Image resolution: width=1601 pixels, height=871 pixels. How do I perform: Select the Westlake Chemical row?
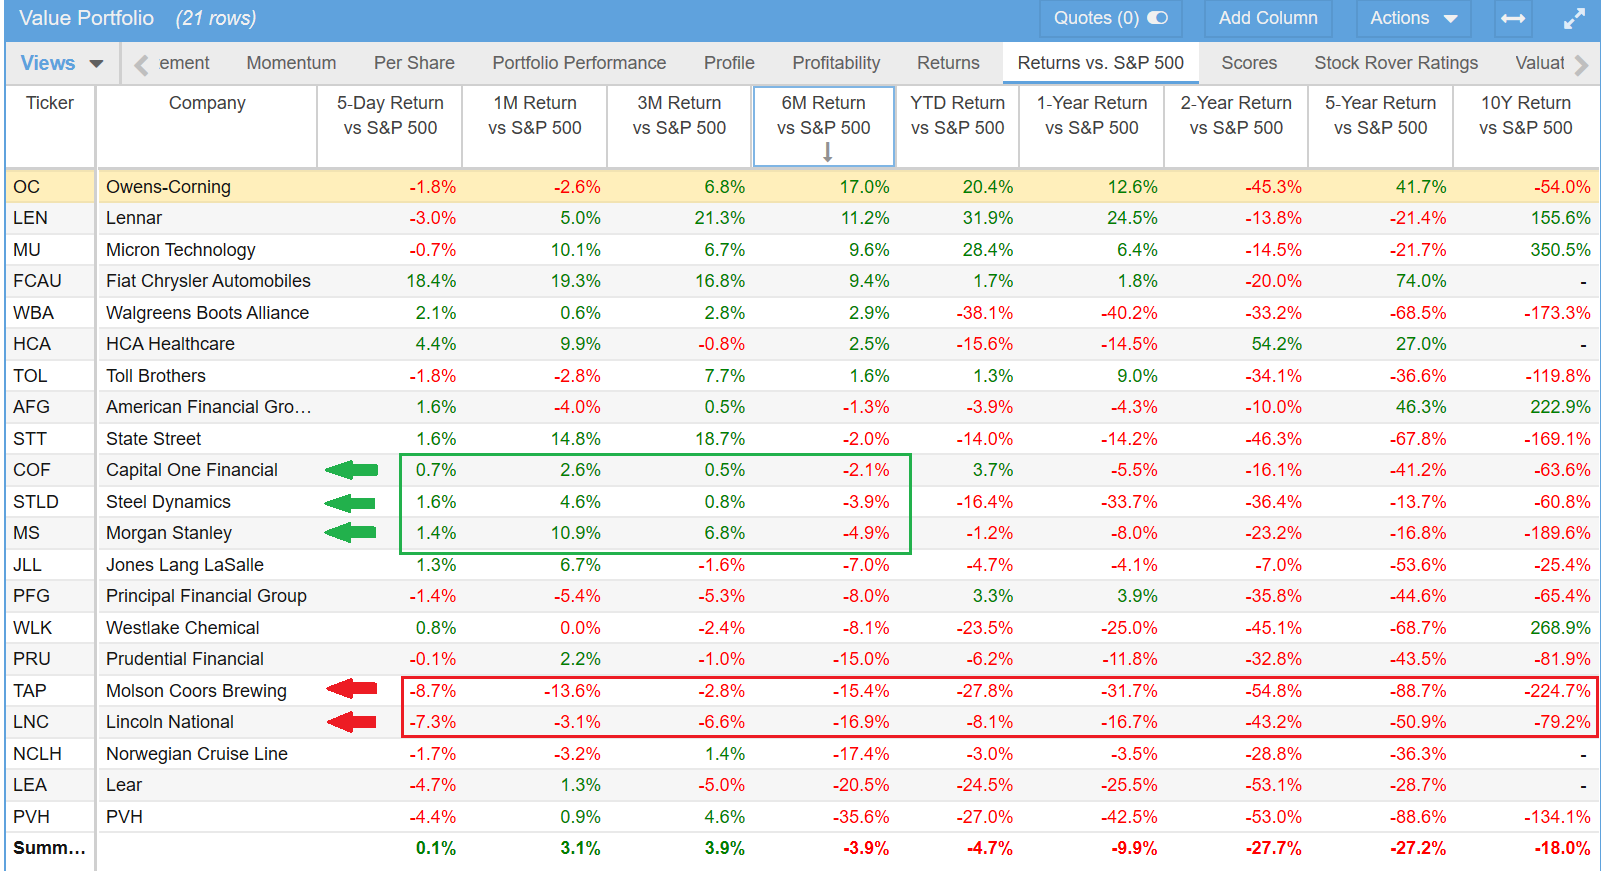802,628
